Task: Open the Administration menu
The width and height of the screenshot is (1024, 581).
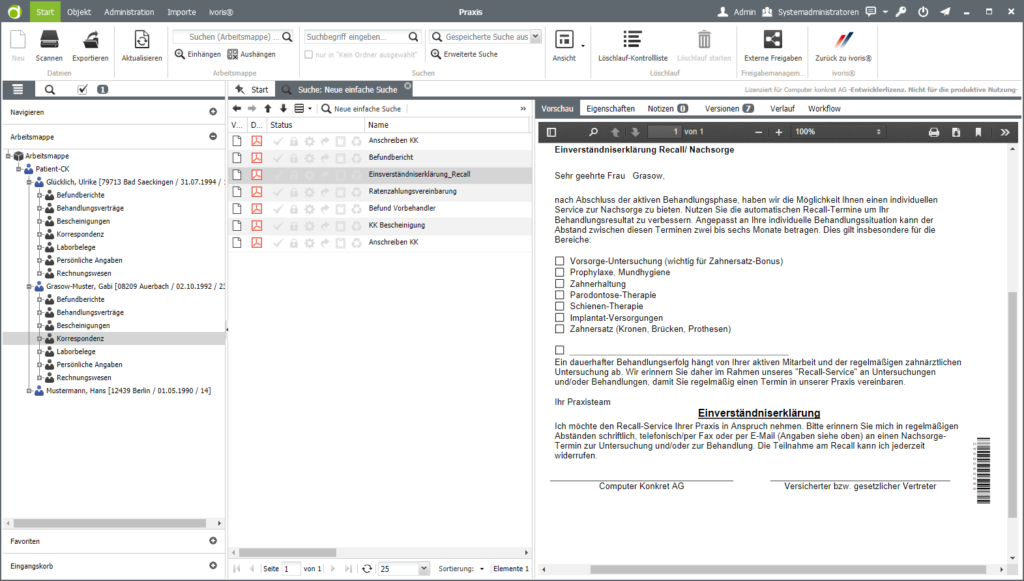Action: click(x=129, y=12)
